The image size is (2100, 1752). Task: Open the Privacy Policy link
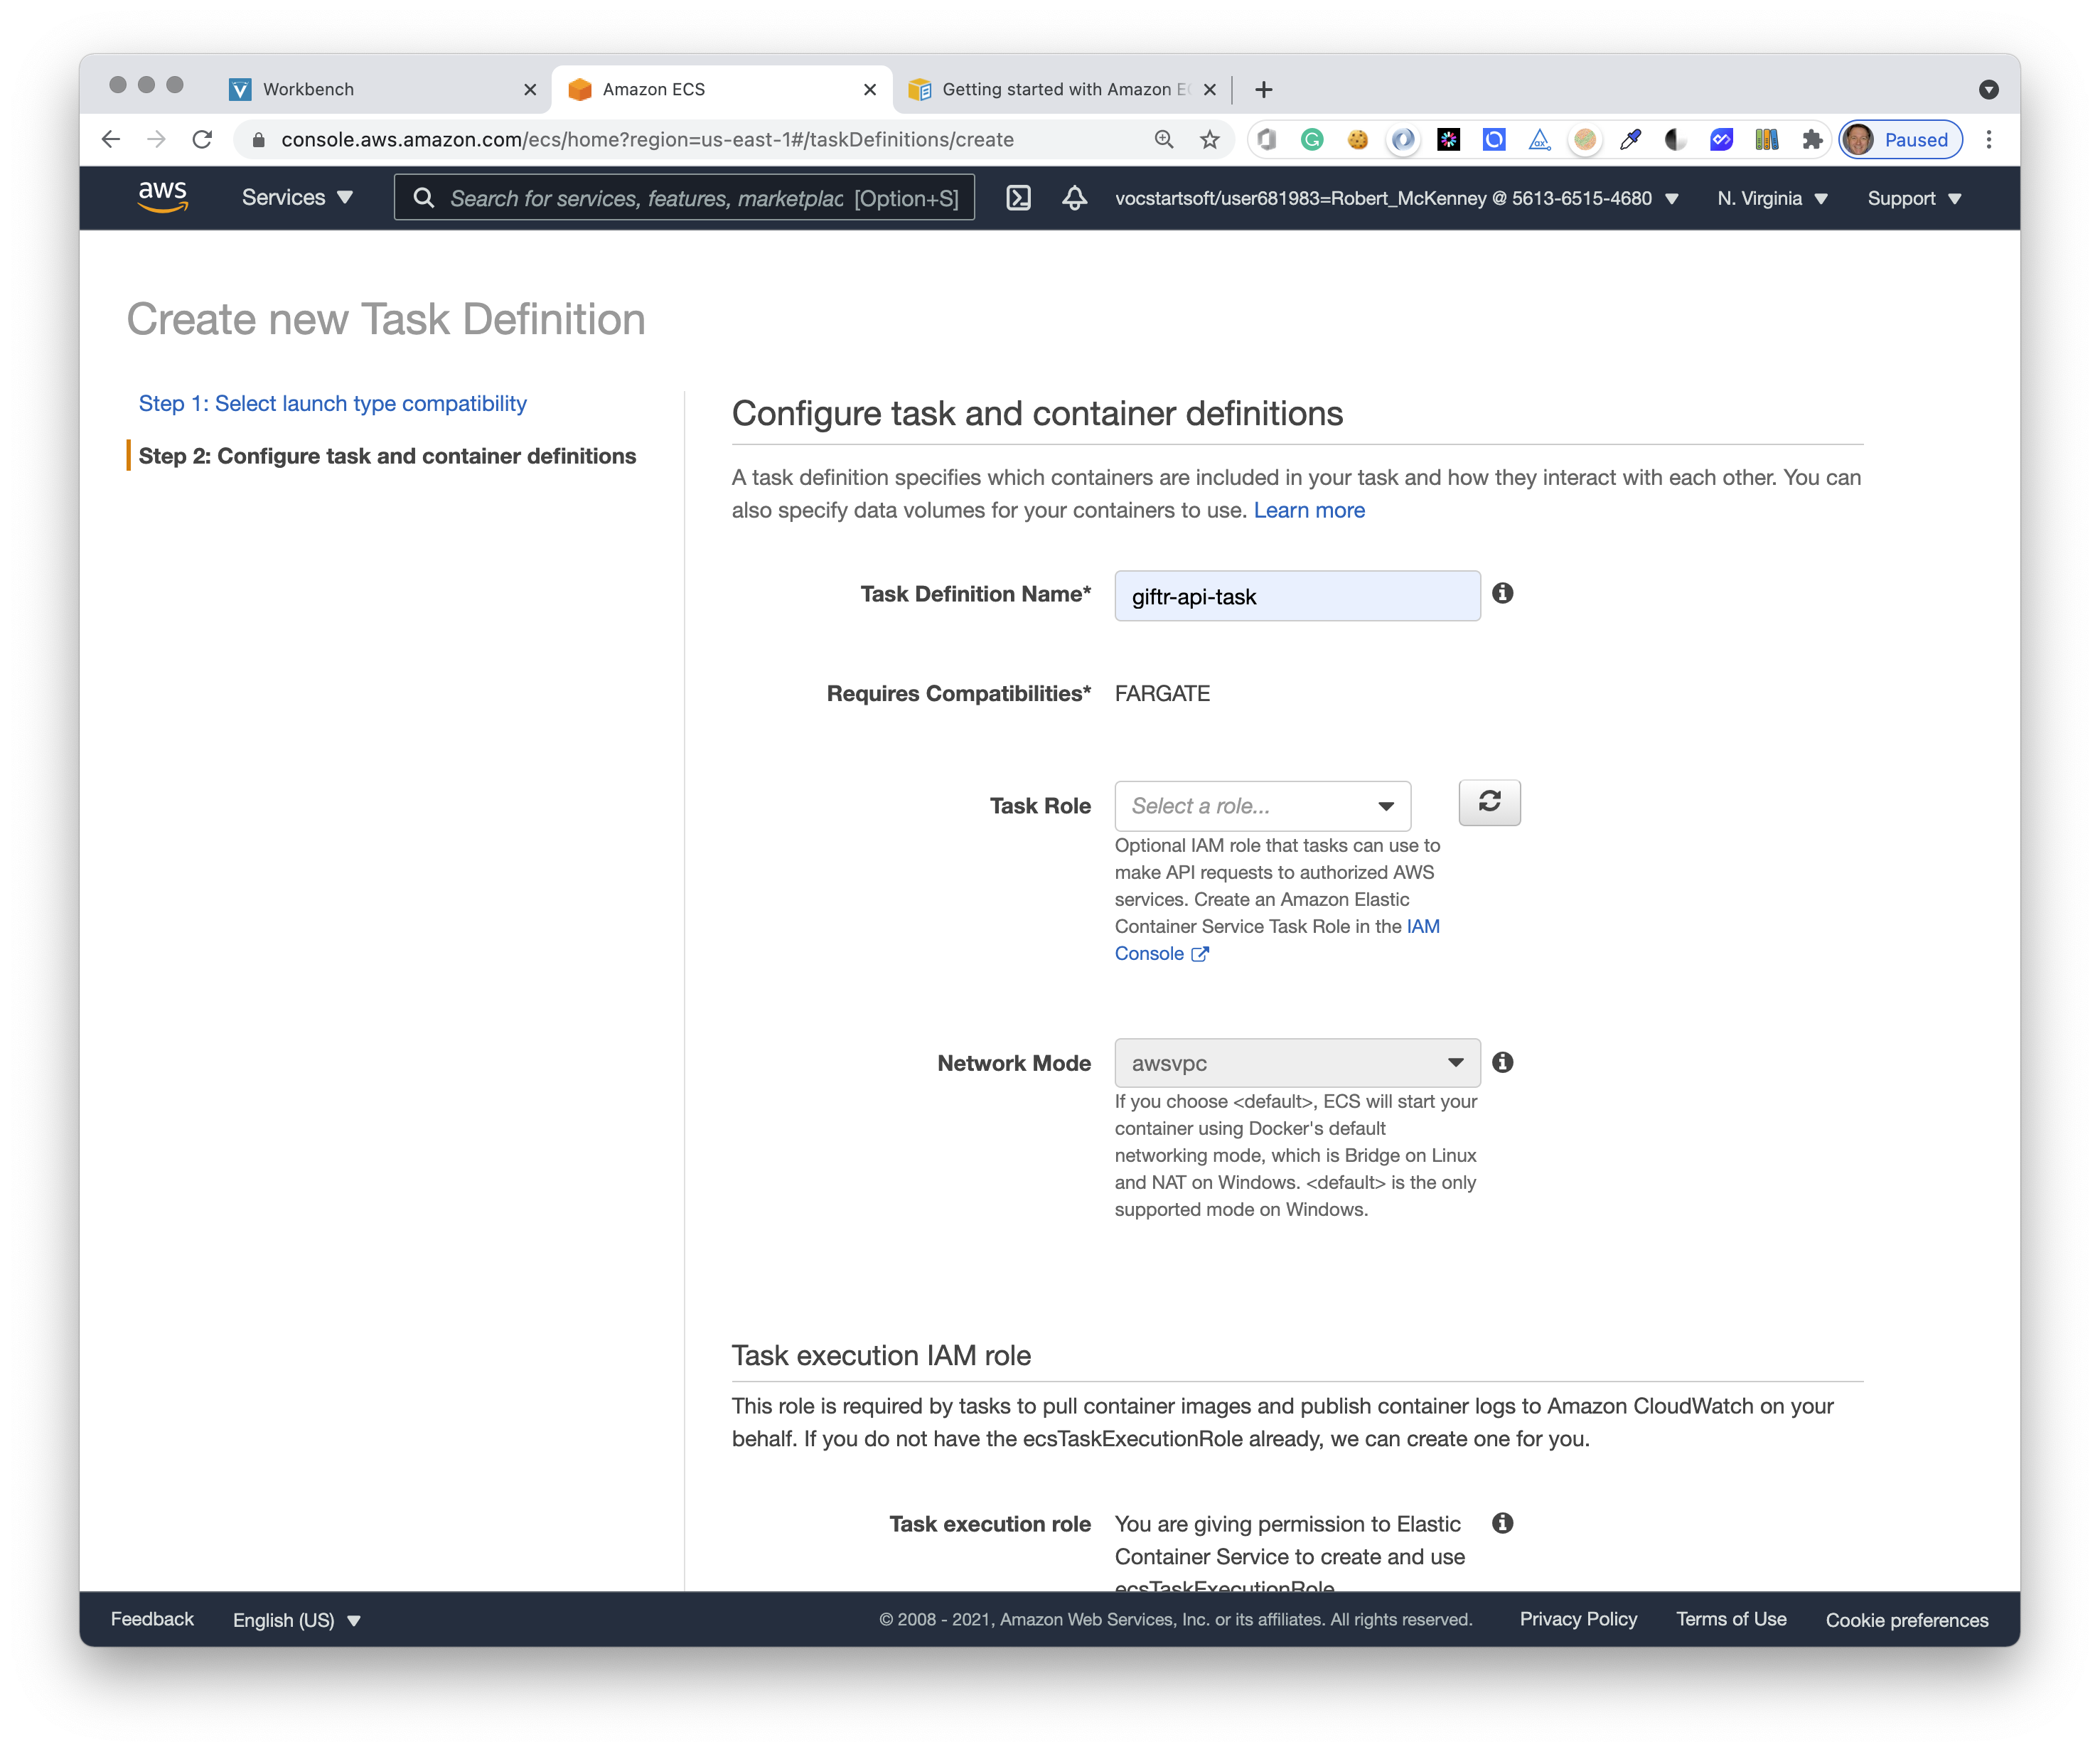tap(1578, 1619)
